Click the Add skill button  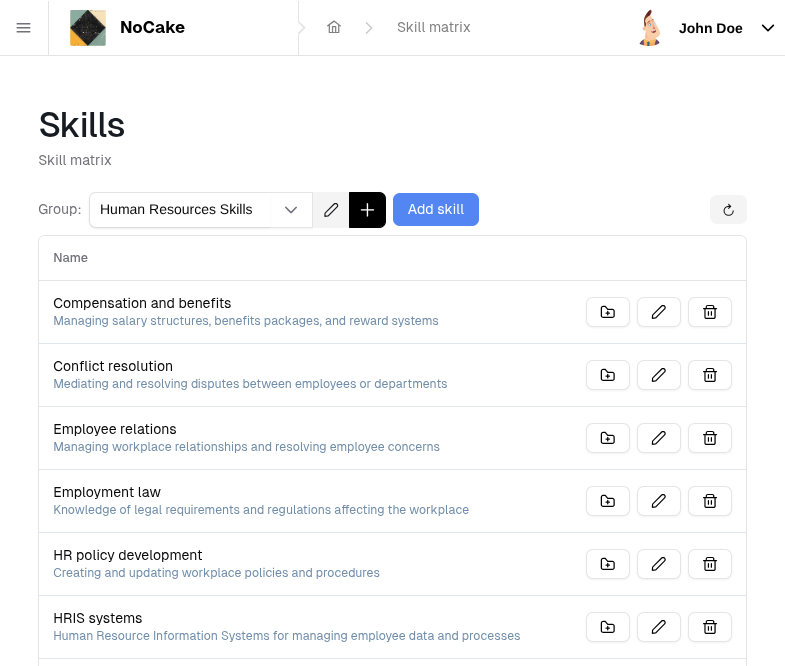[436, 209]
